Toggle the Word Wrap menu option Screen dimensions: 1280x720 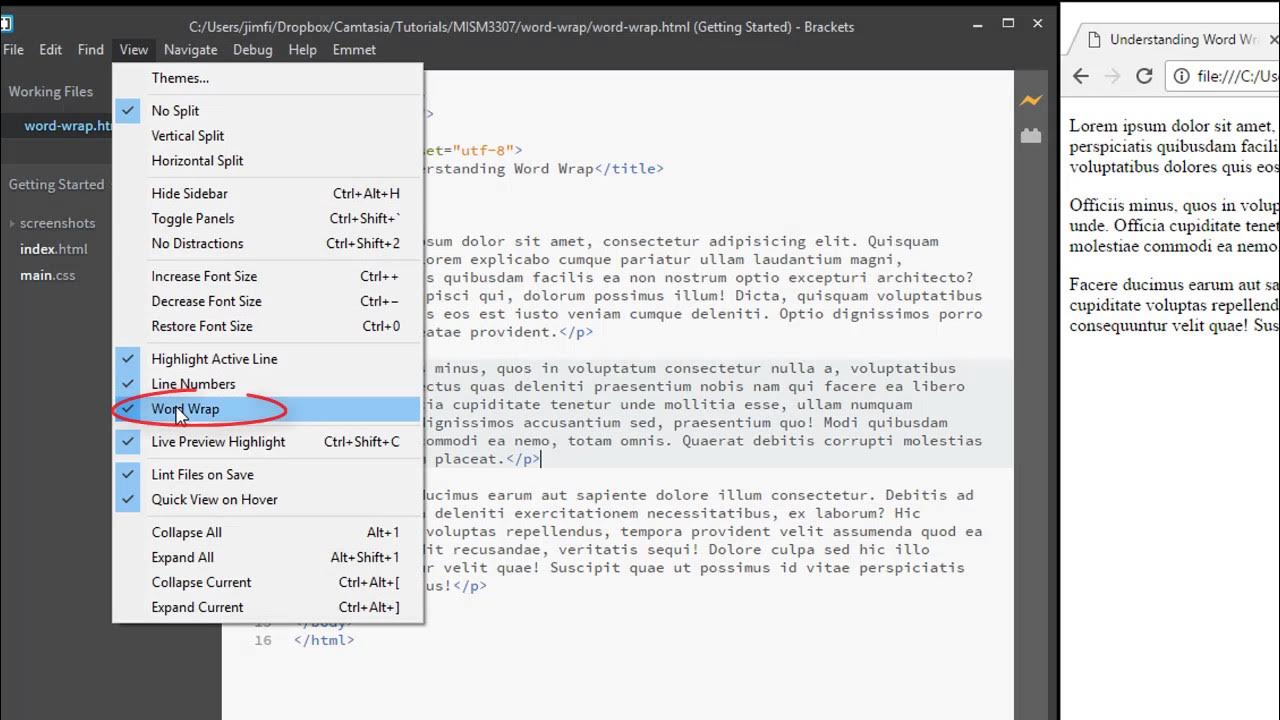267,409
